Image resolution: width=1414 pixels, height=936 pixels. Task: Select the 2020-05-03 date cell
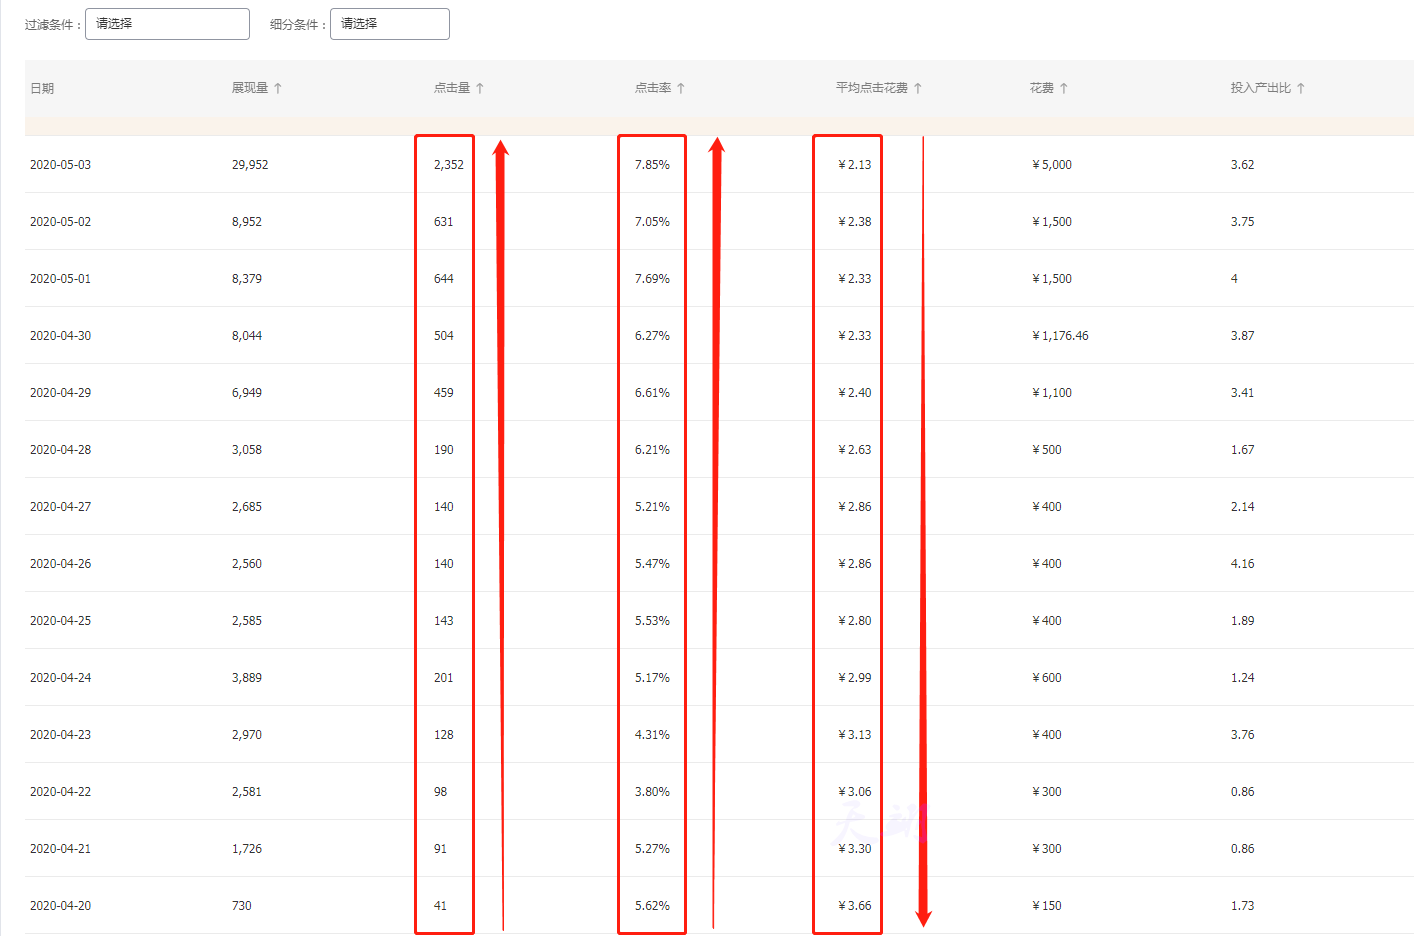pyautogui.click(x=60, y=165)
